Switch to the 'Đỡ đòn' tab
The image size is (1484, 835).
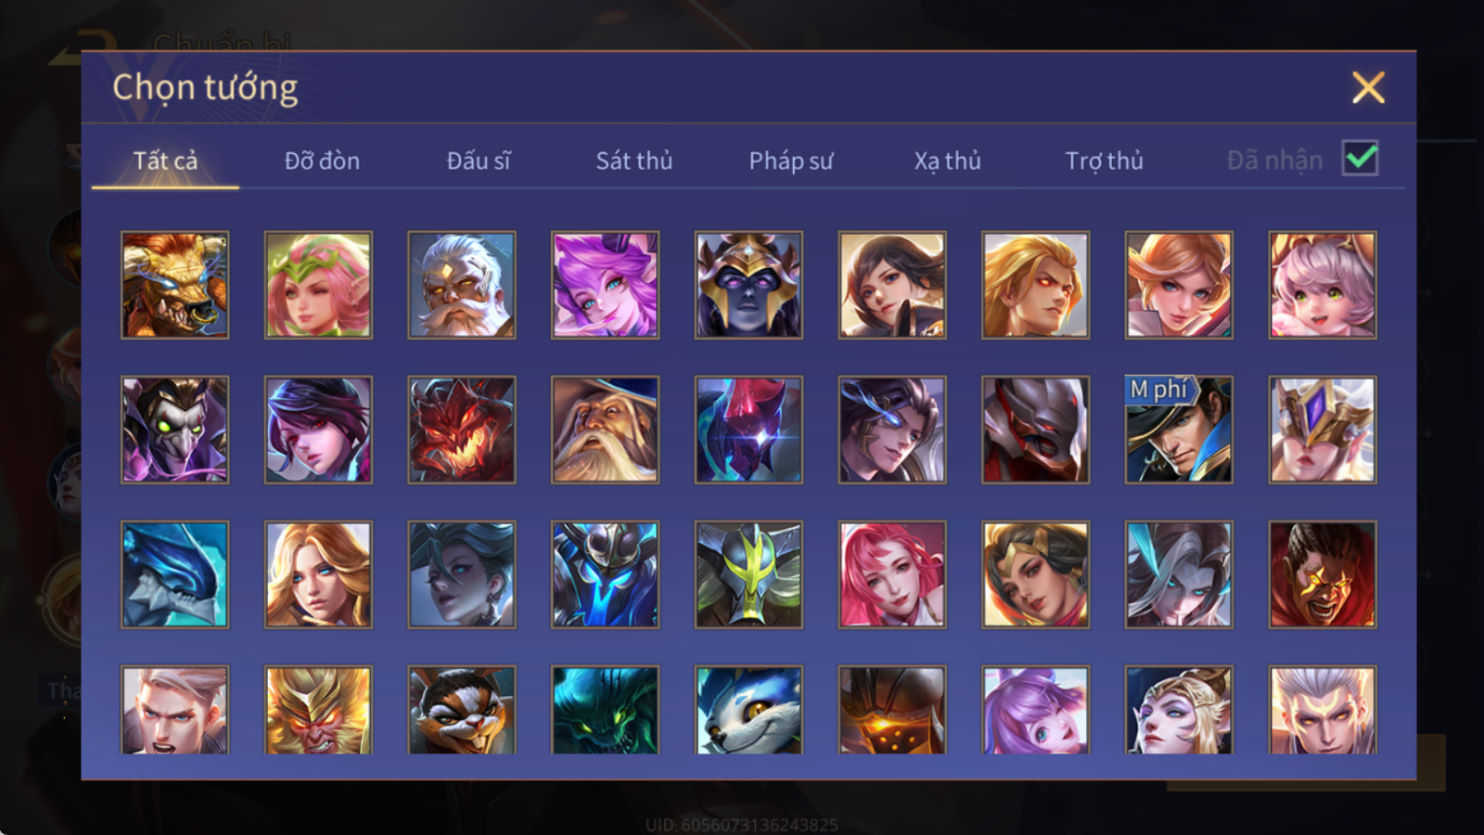click(322, 161)
